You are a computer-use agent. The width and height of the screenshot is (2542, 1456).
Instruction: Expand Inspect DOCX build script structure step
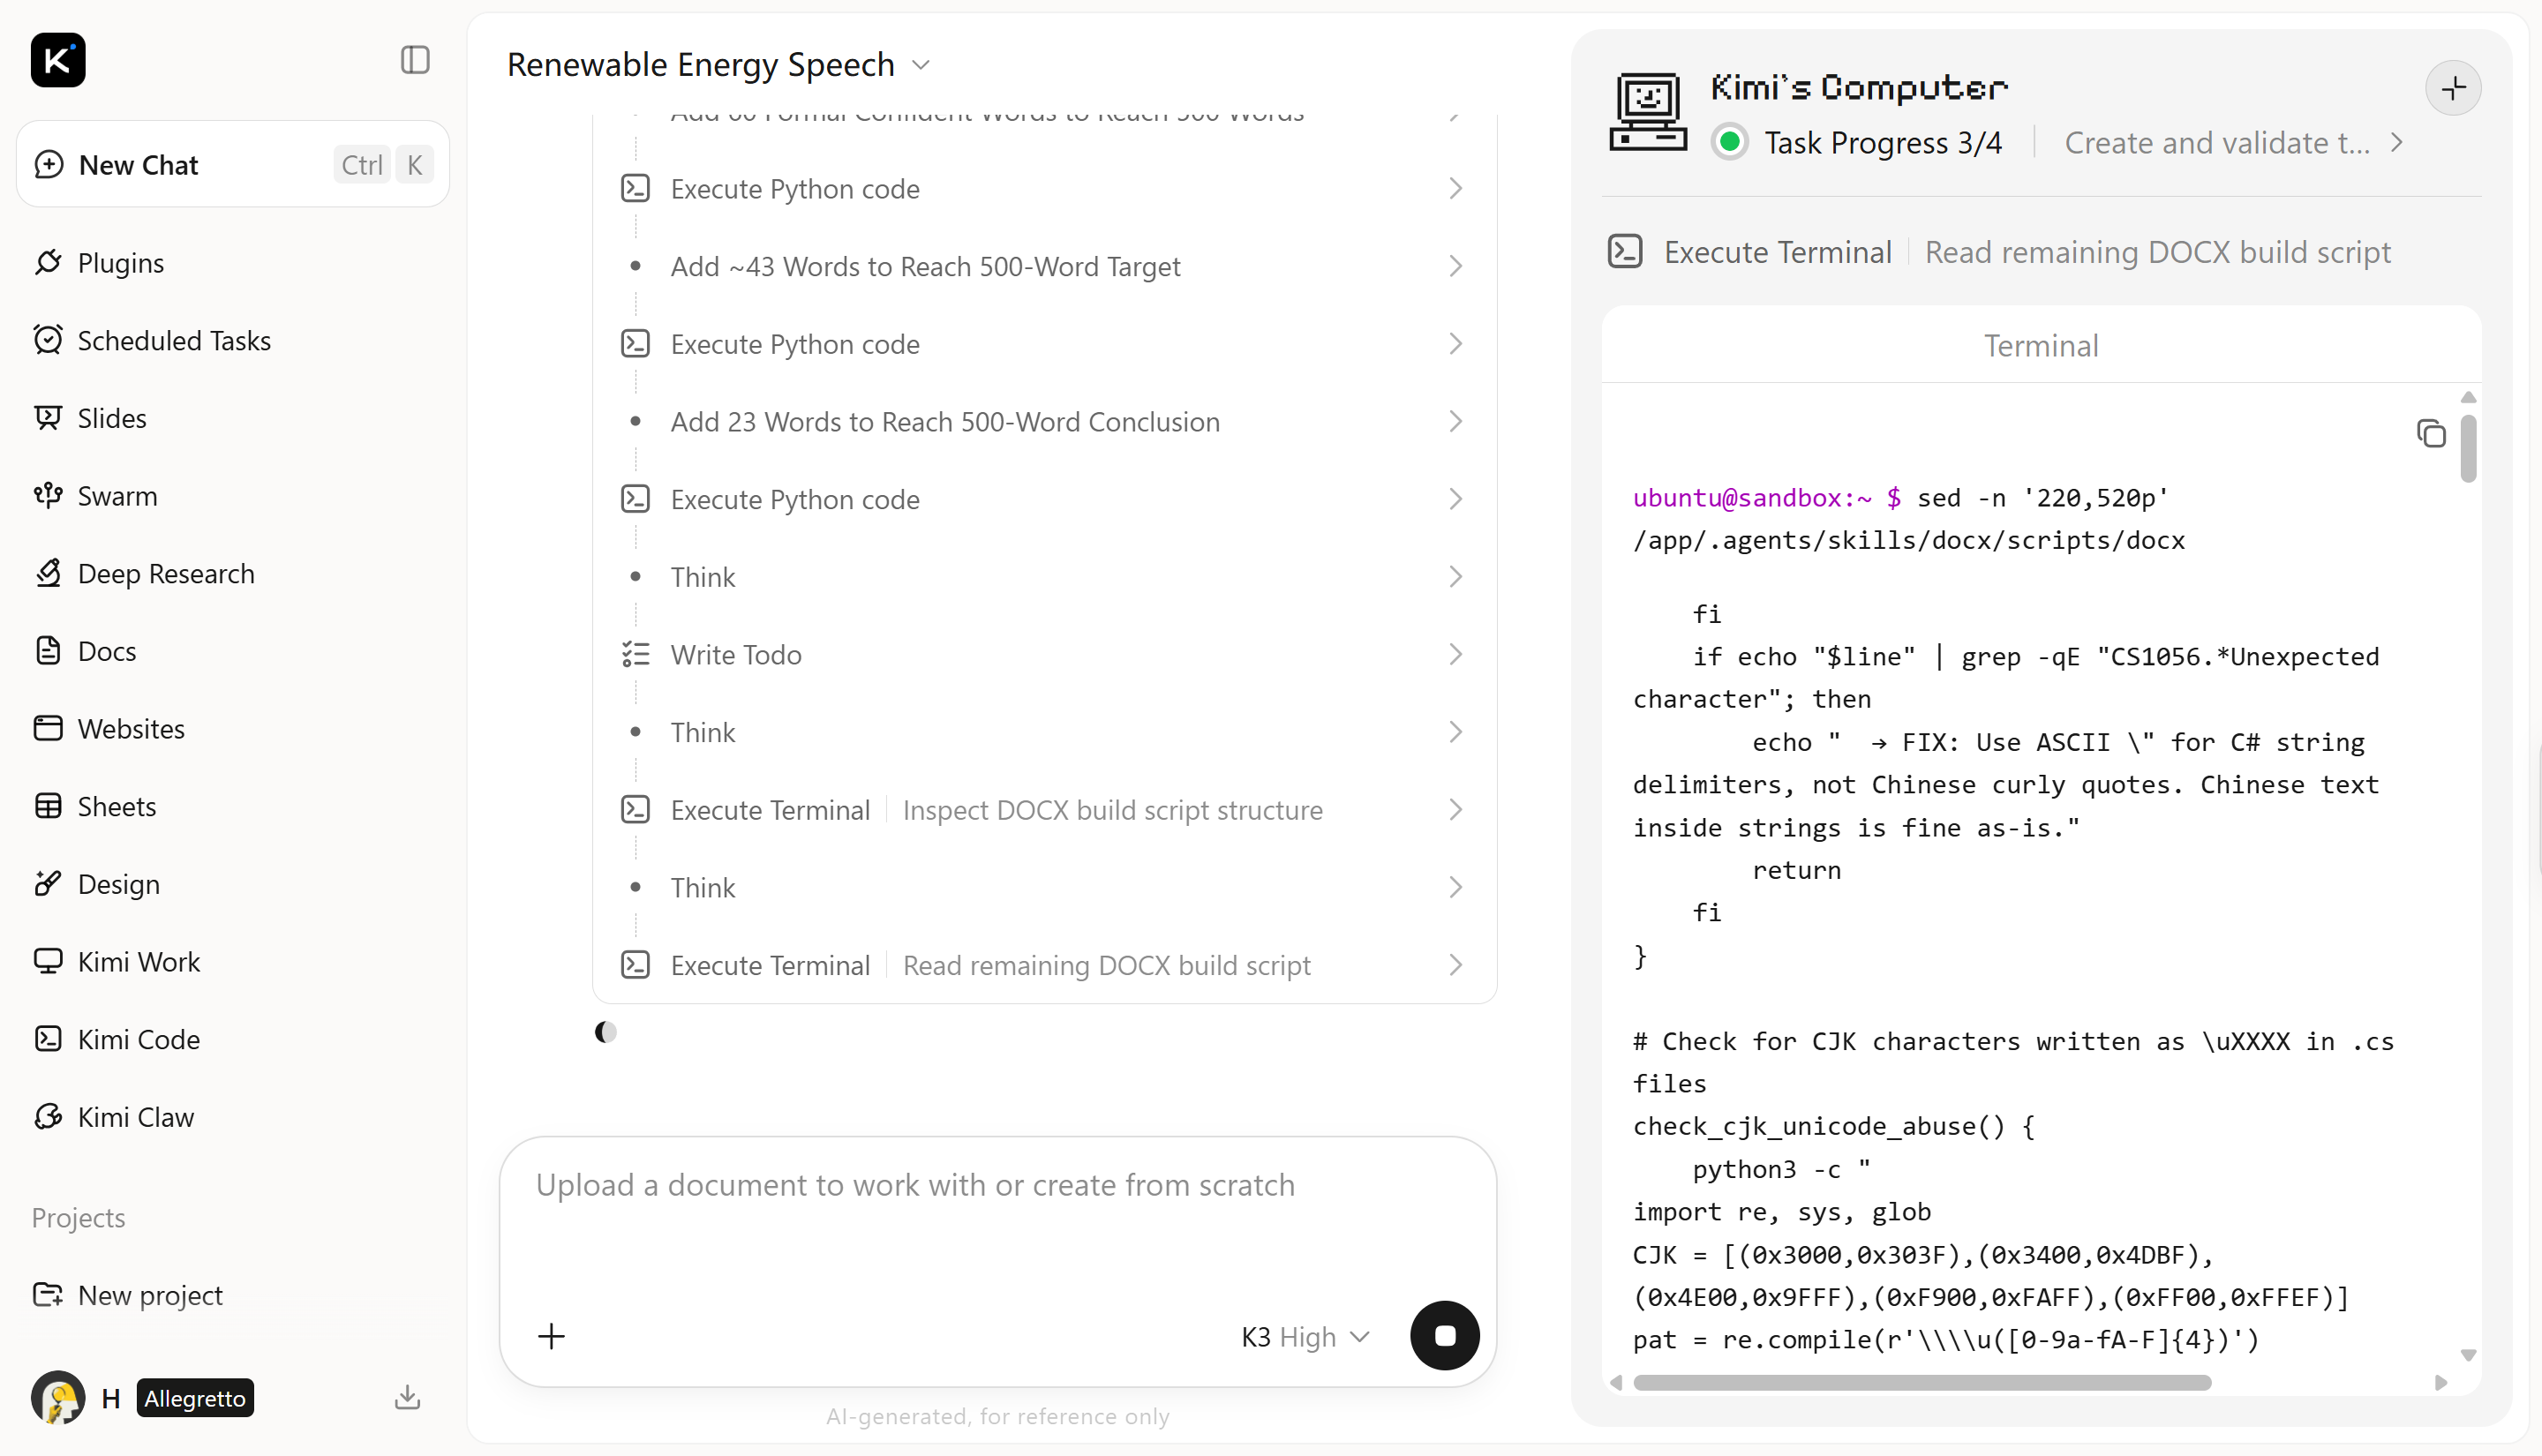click(x=1044, y=810)
